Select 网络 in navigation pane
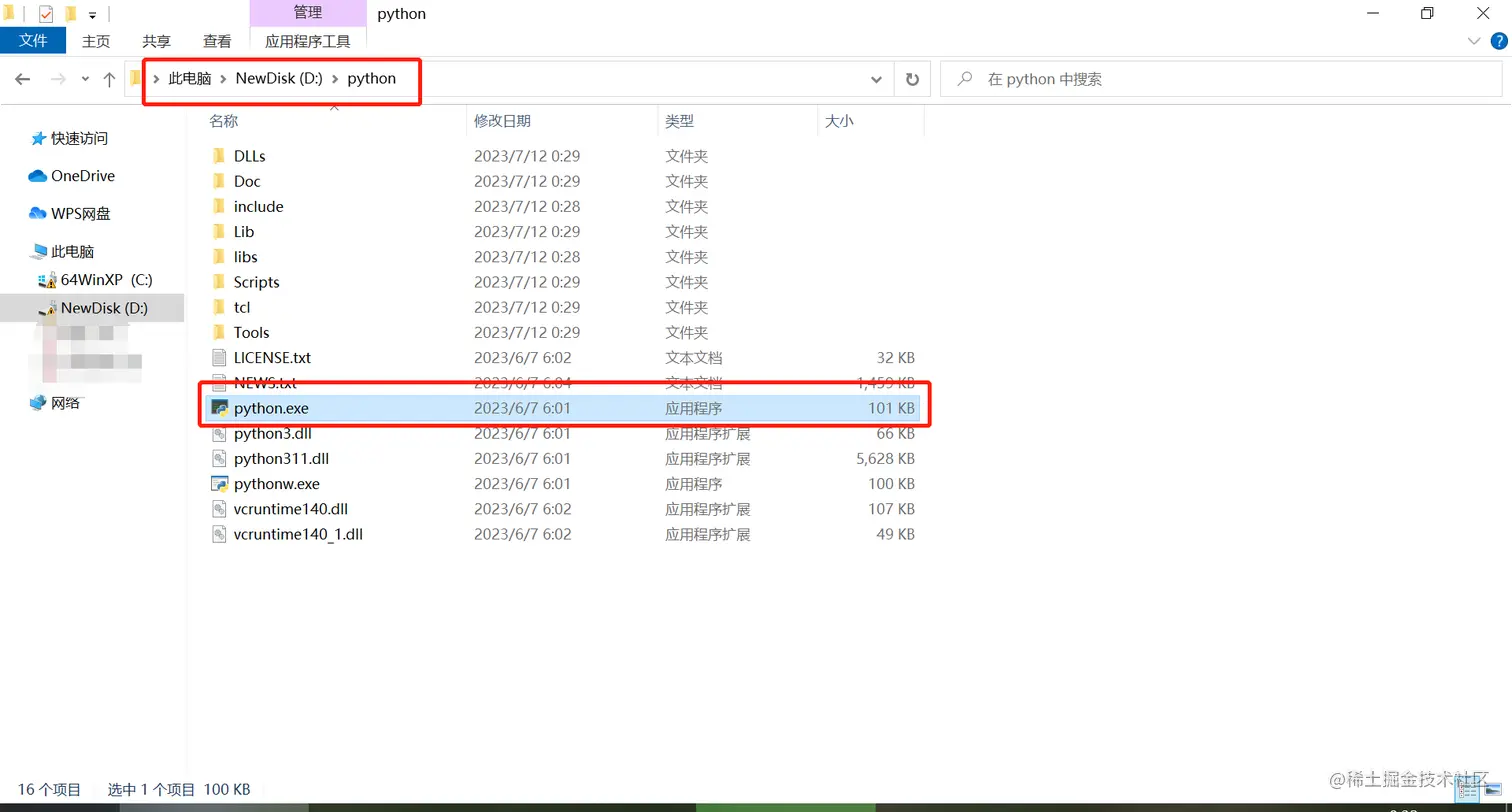Image resolution: width=1512 pixels, height=812 pixels. pos(65,403)
